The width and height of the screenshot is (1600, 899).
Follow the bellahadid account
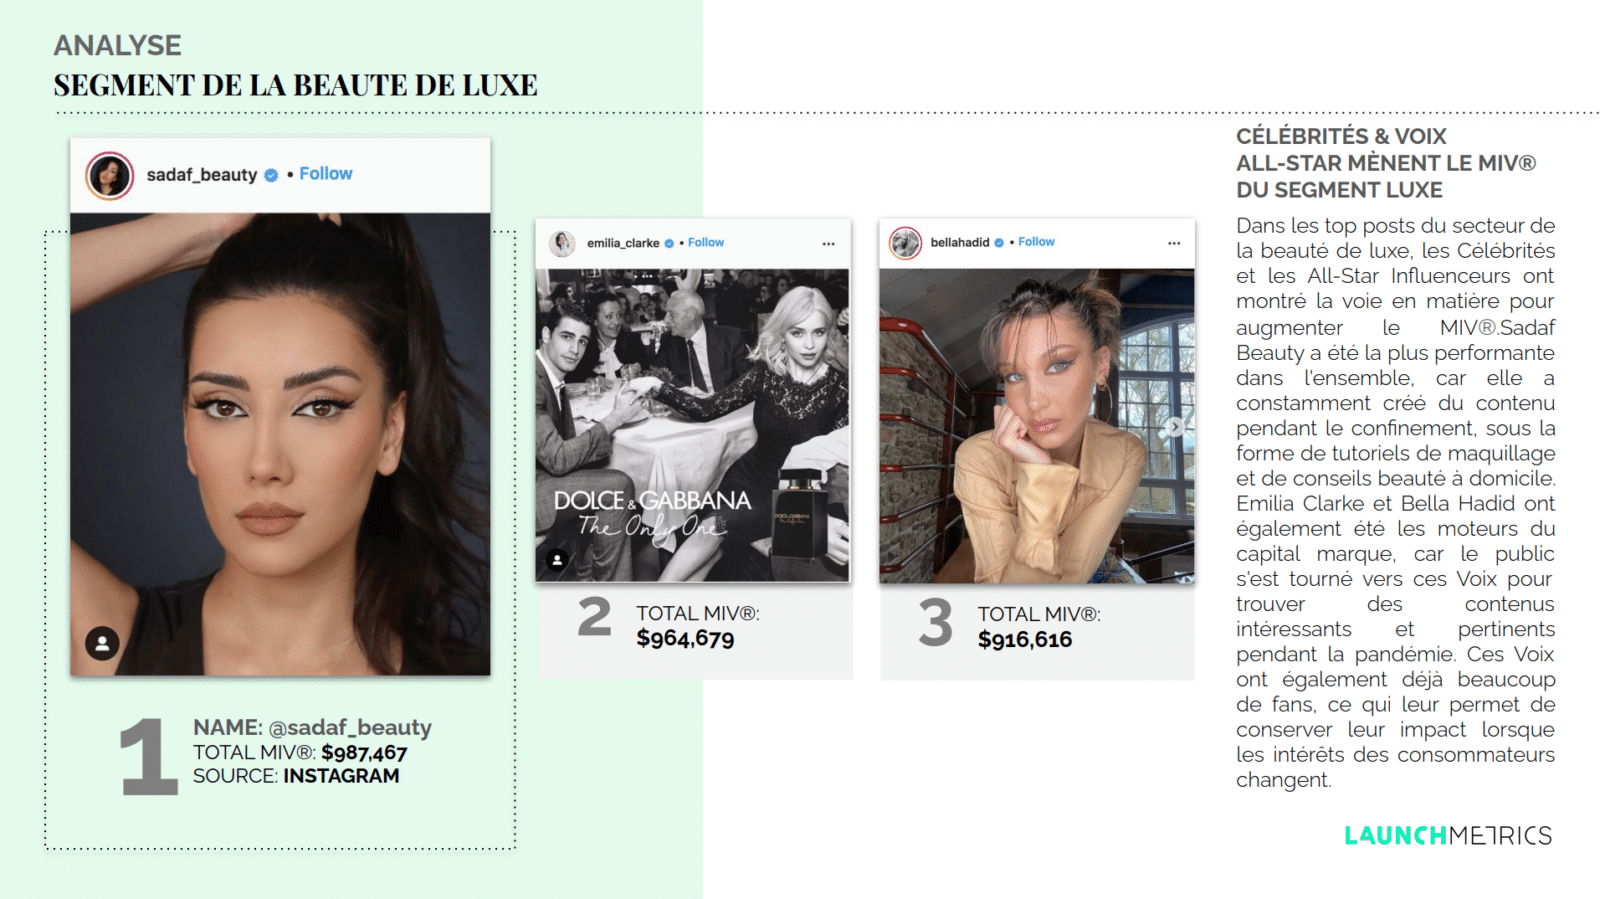tap(1037, 242)
